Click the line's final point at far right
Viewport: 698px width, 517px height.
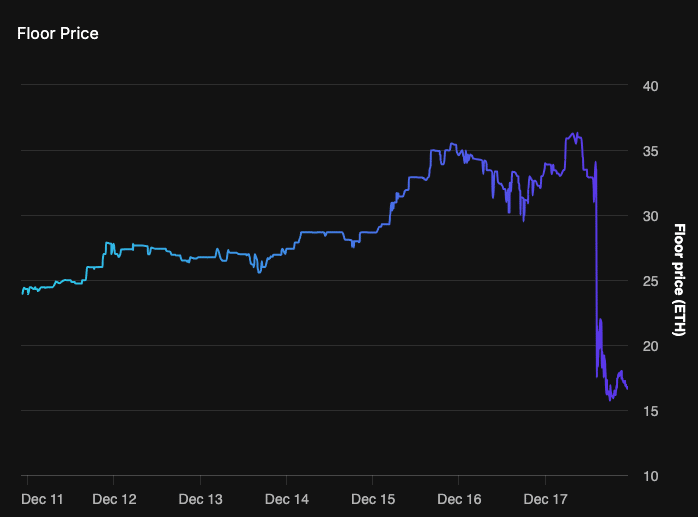click(x=627, y=388)
